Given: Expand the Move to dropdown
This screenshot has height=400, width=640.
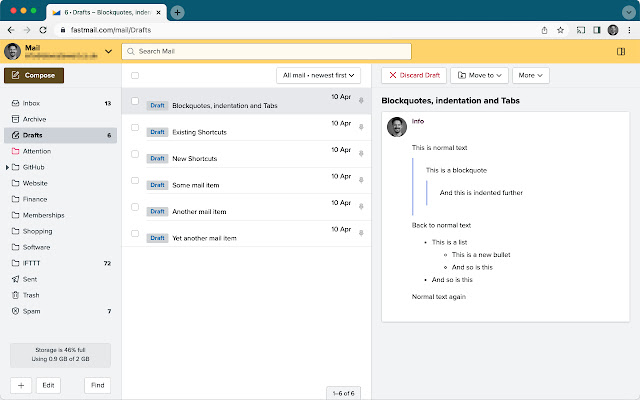Looking at the screenshot, I should point(478,75).
